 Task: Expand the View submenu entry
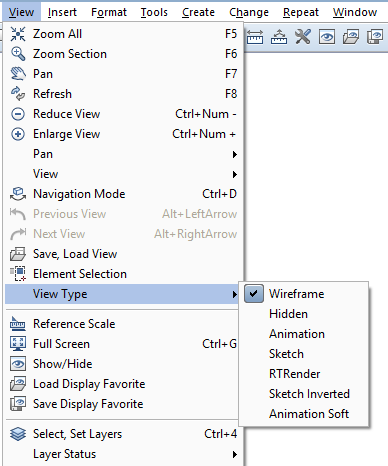pos(122,174)
